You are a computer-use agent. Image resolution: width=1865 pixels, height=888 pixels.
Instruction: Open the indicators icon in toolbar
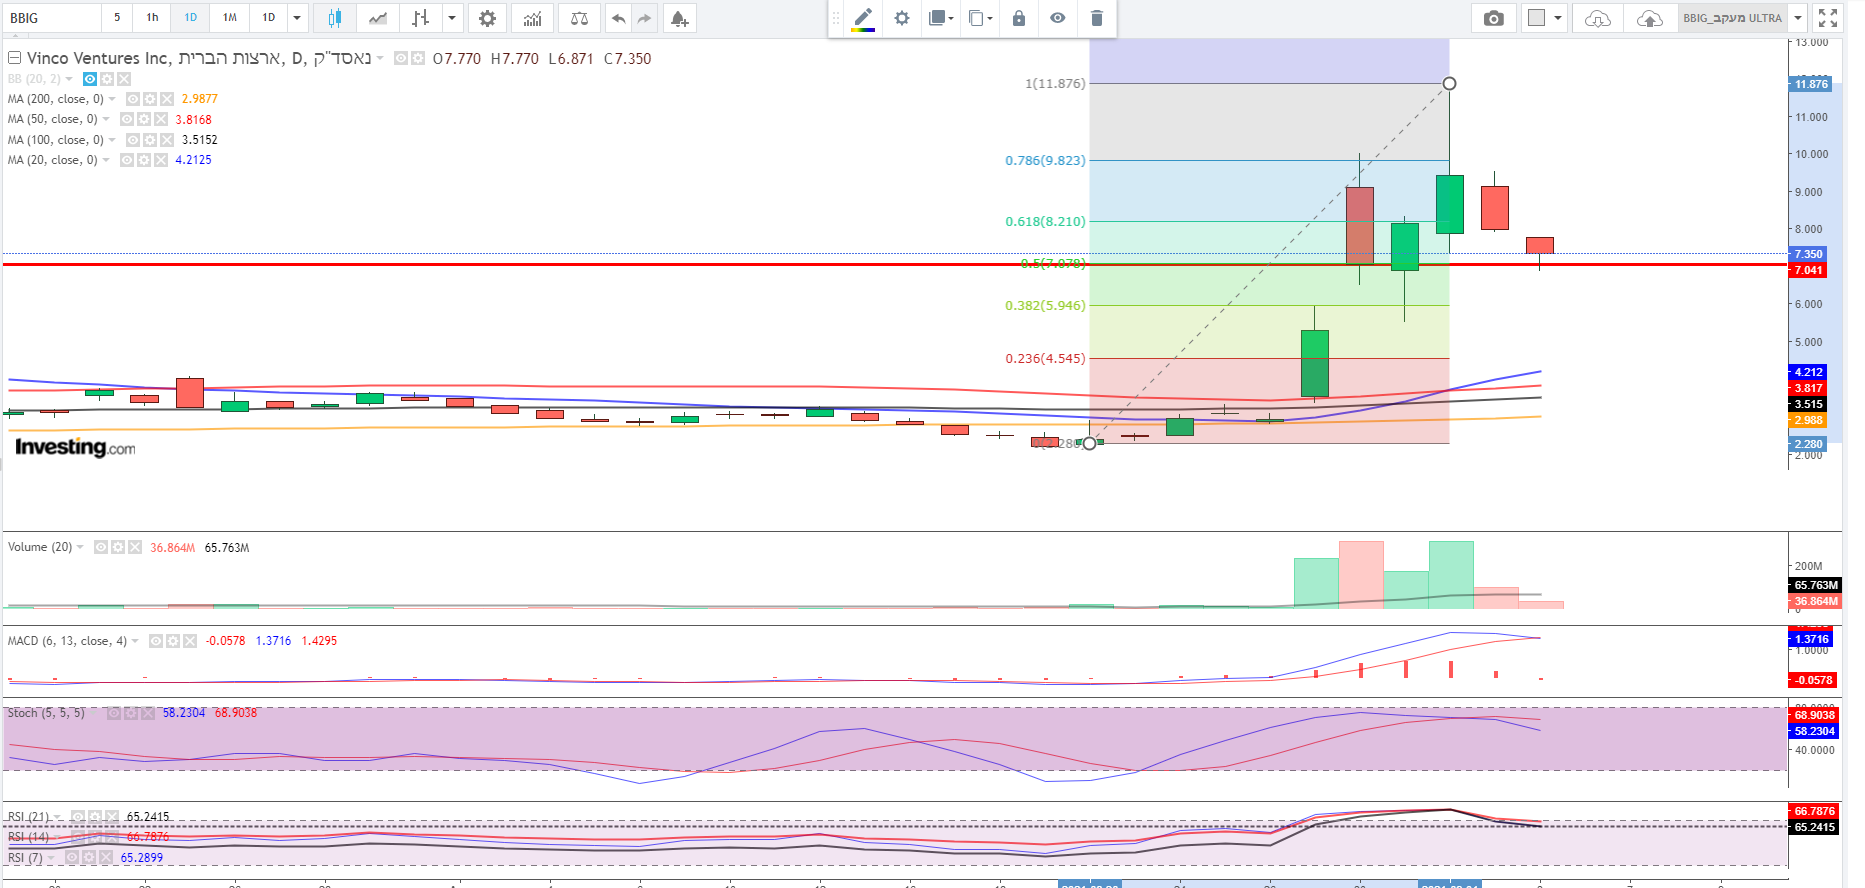[532, 18]
